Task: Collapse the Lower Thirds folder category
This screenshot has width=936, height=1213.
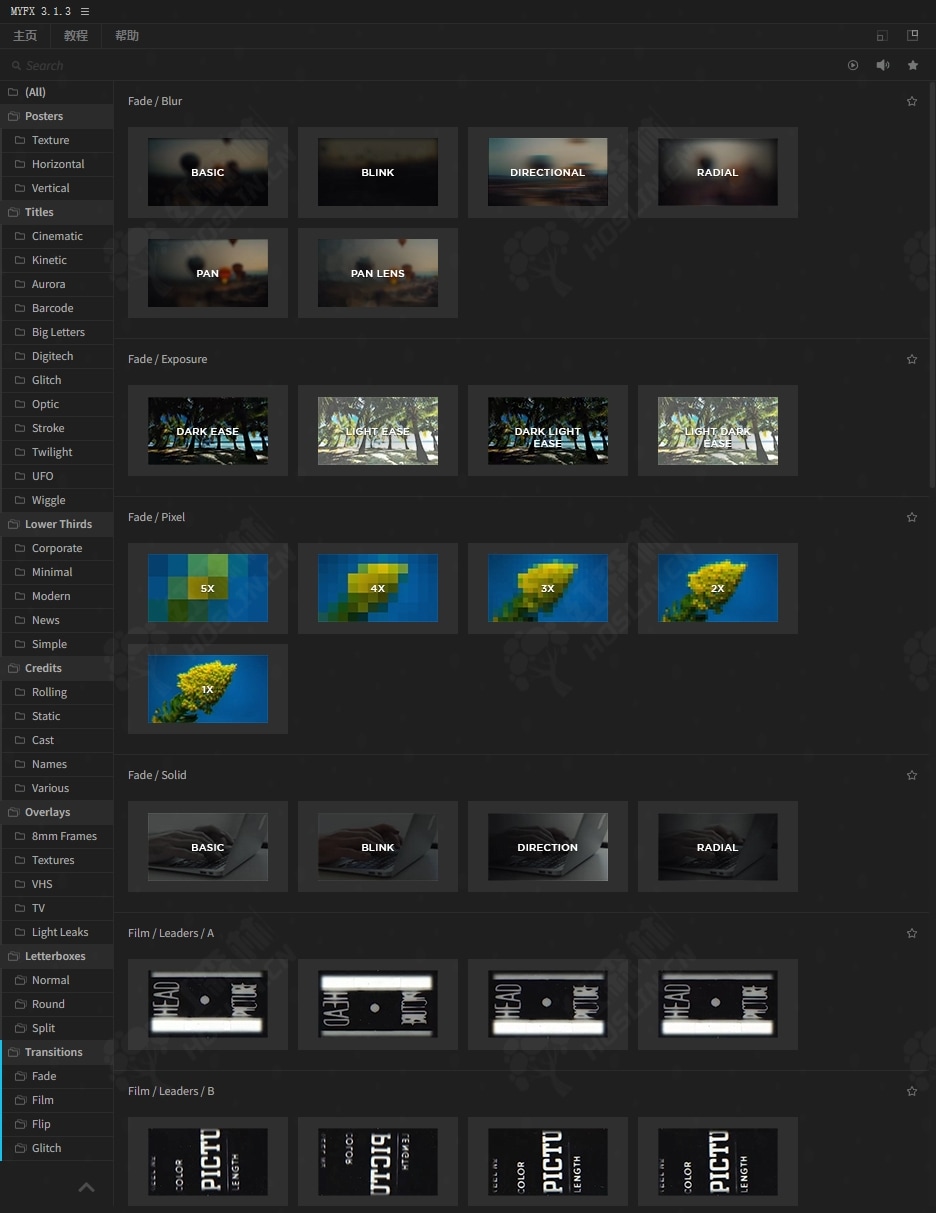Action: pos(58,524)
